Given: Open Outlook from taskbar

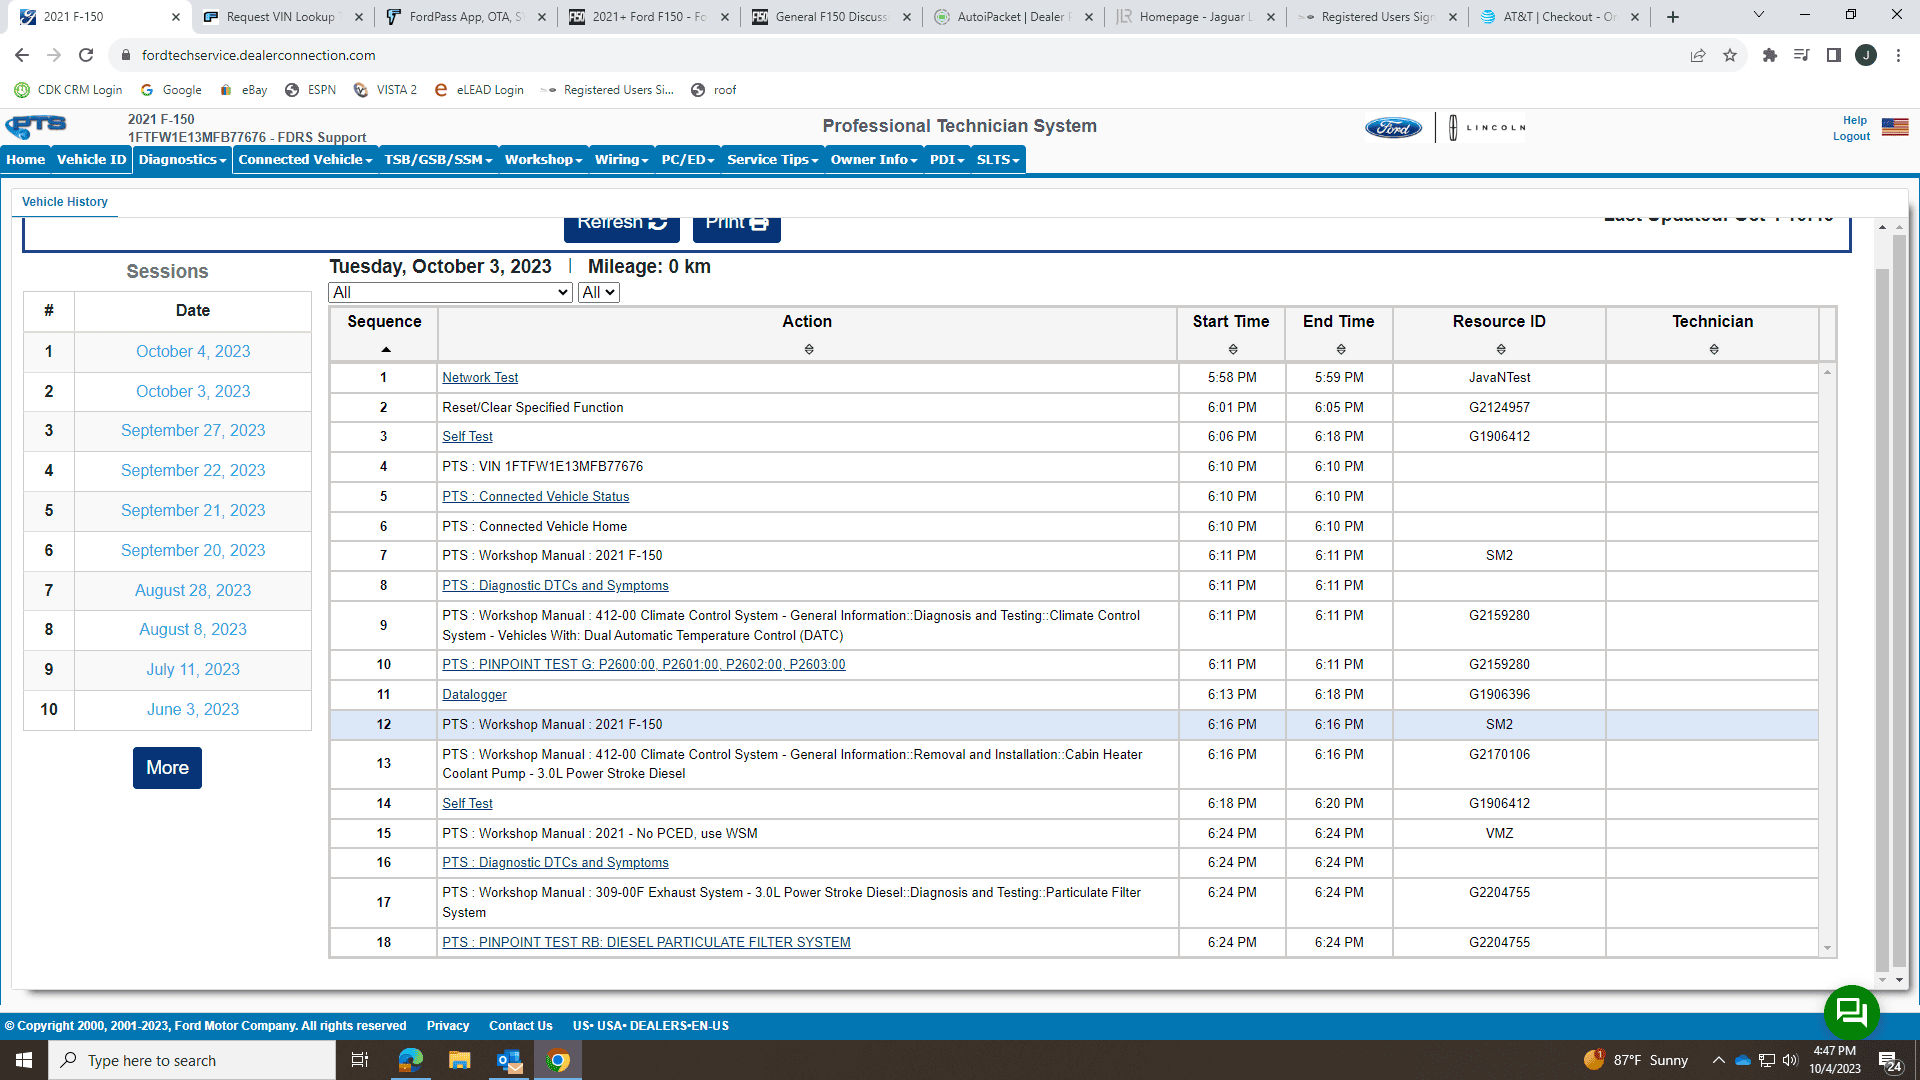Looking at the screenshot, I should pos(509,1060).
